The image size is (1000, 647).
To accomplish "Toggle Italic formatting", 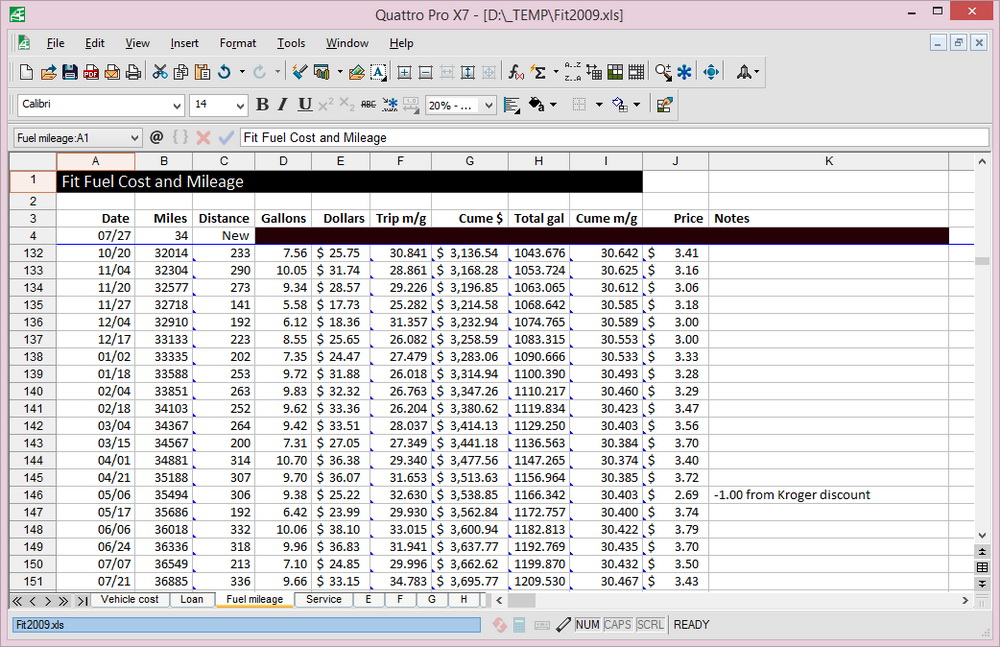I will pos(283,105).
